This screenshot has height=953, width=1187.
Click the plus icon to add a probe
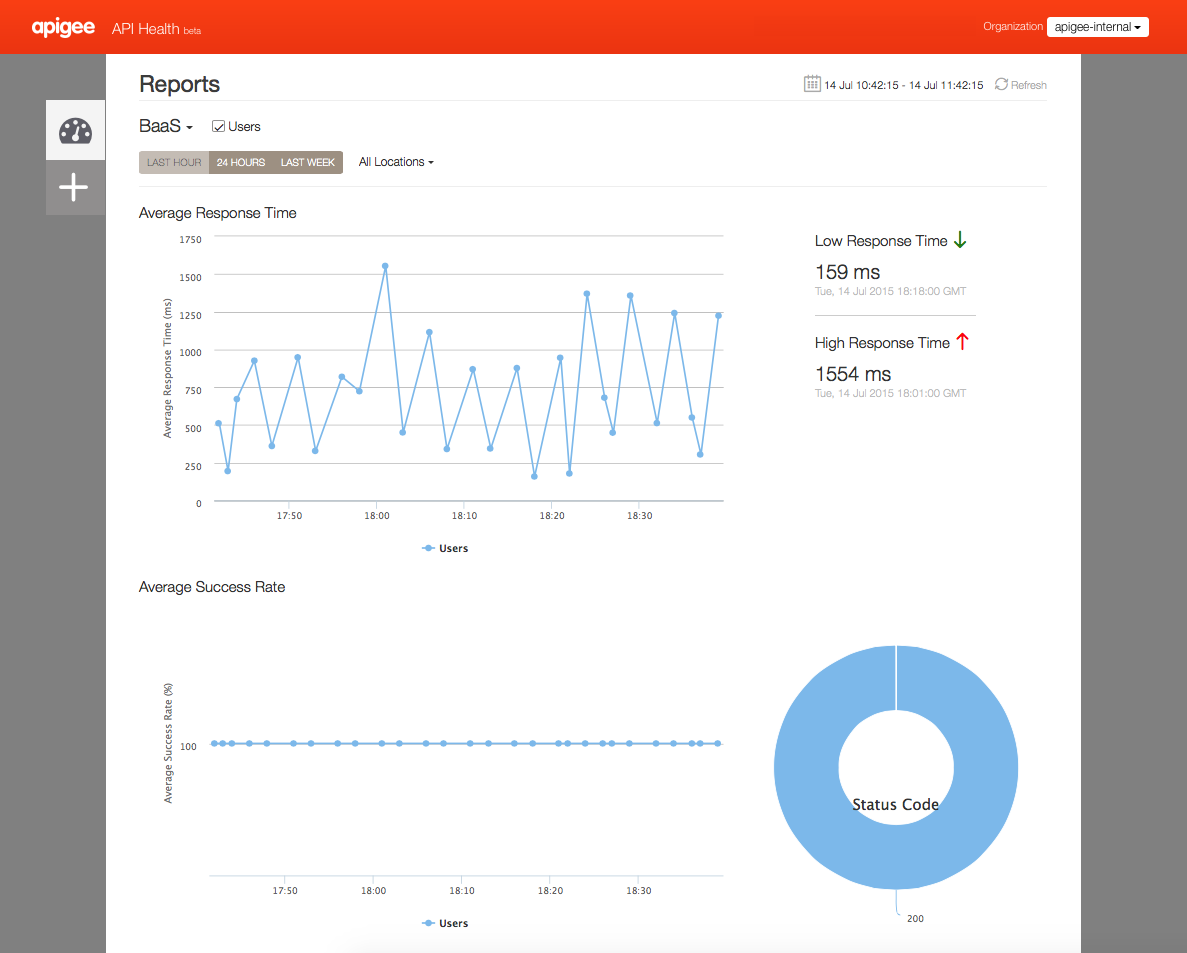pyautogui.click(x=73, y=187)
